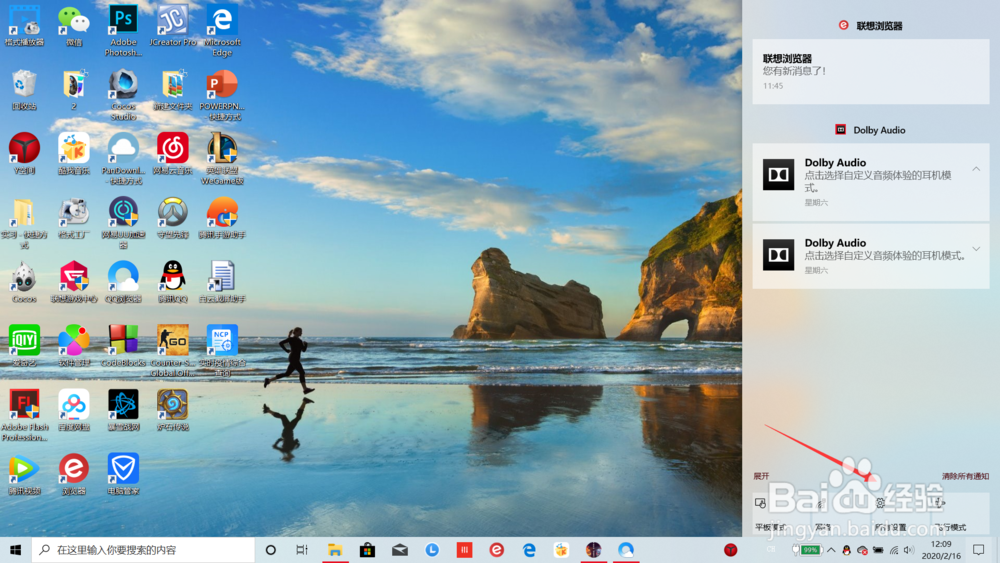
Task: Open the 联想浏览器 new message notification
Action: pos(871,71)
